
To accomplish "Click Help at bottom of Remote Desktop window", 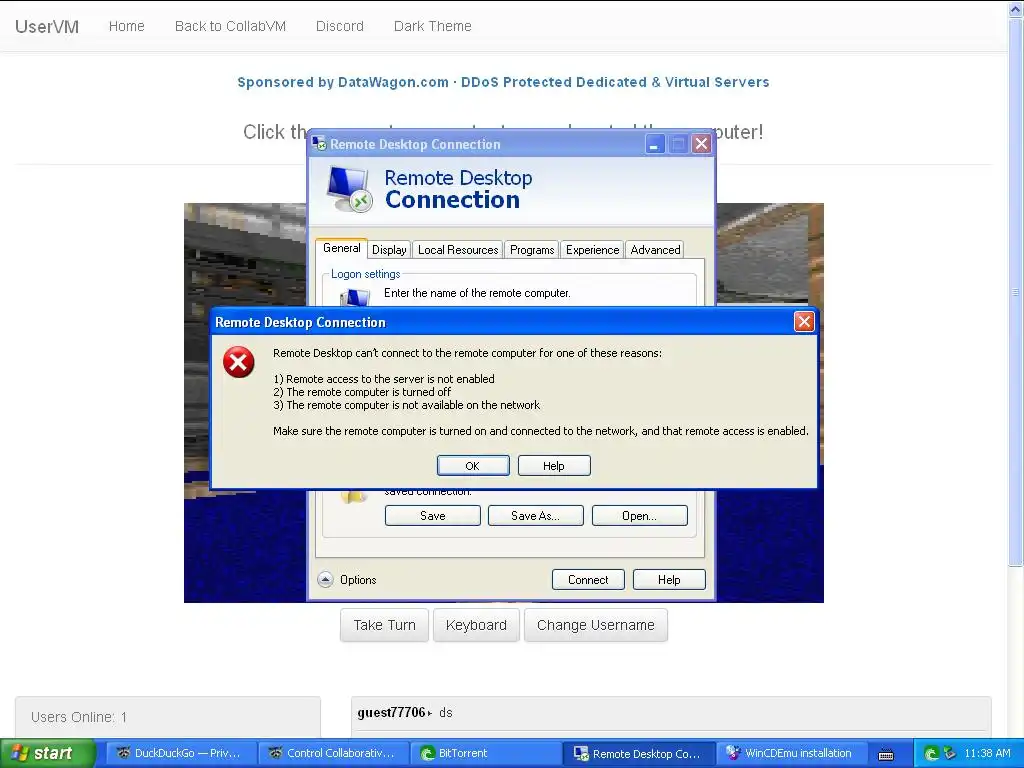I will coord(669,579).
